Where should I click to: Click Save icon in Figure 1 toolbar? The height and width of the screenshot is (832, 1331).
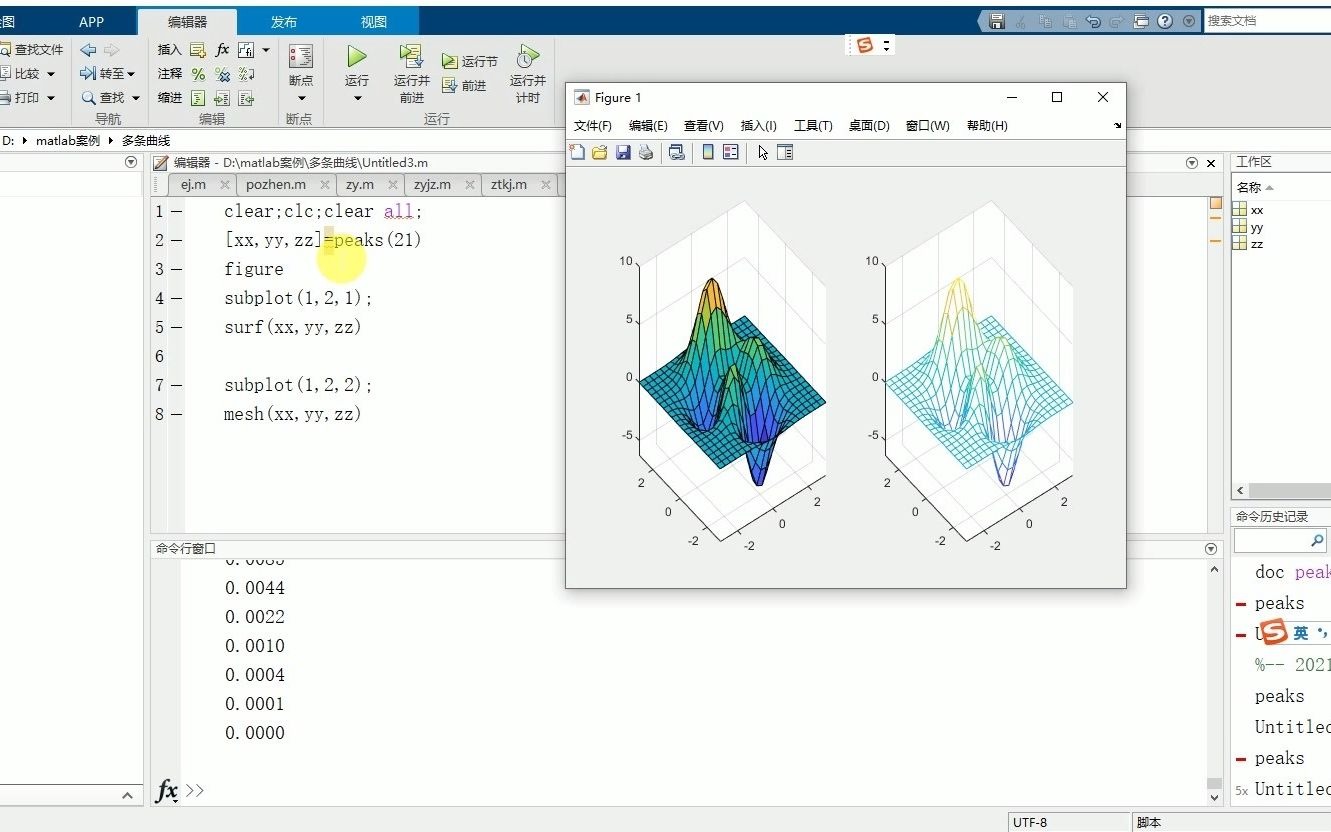click(623, 152)
